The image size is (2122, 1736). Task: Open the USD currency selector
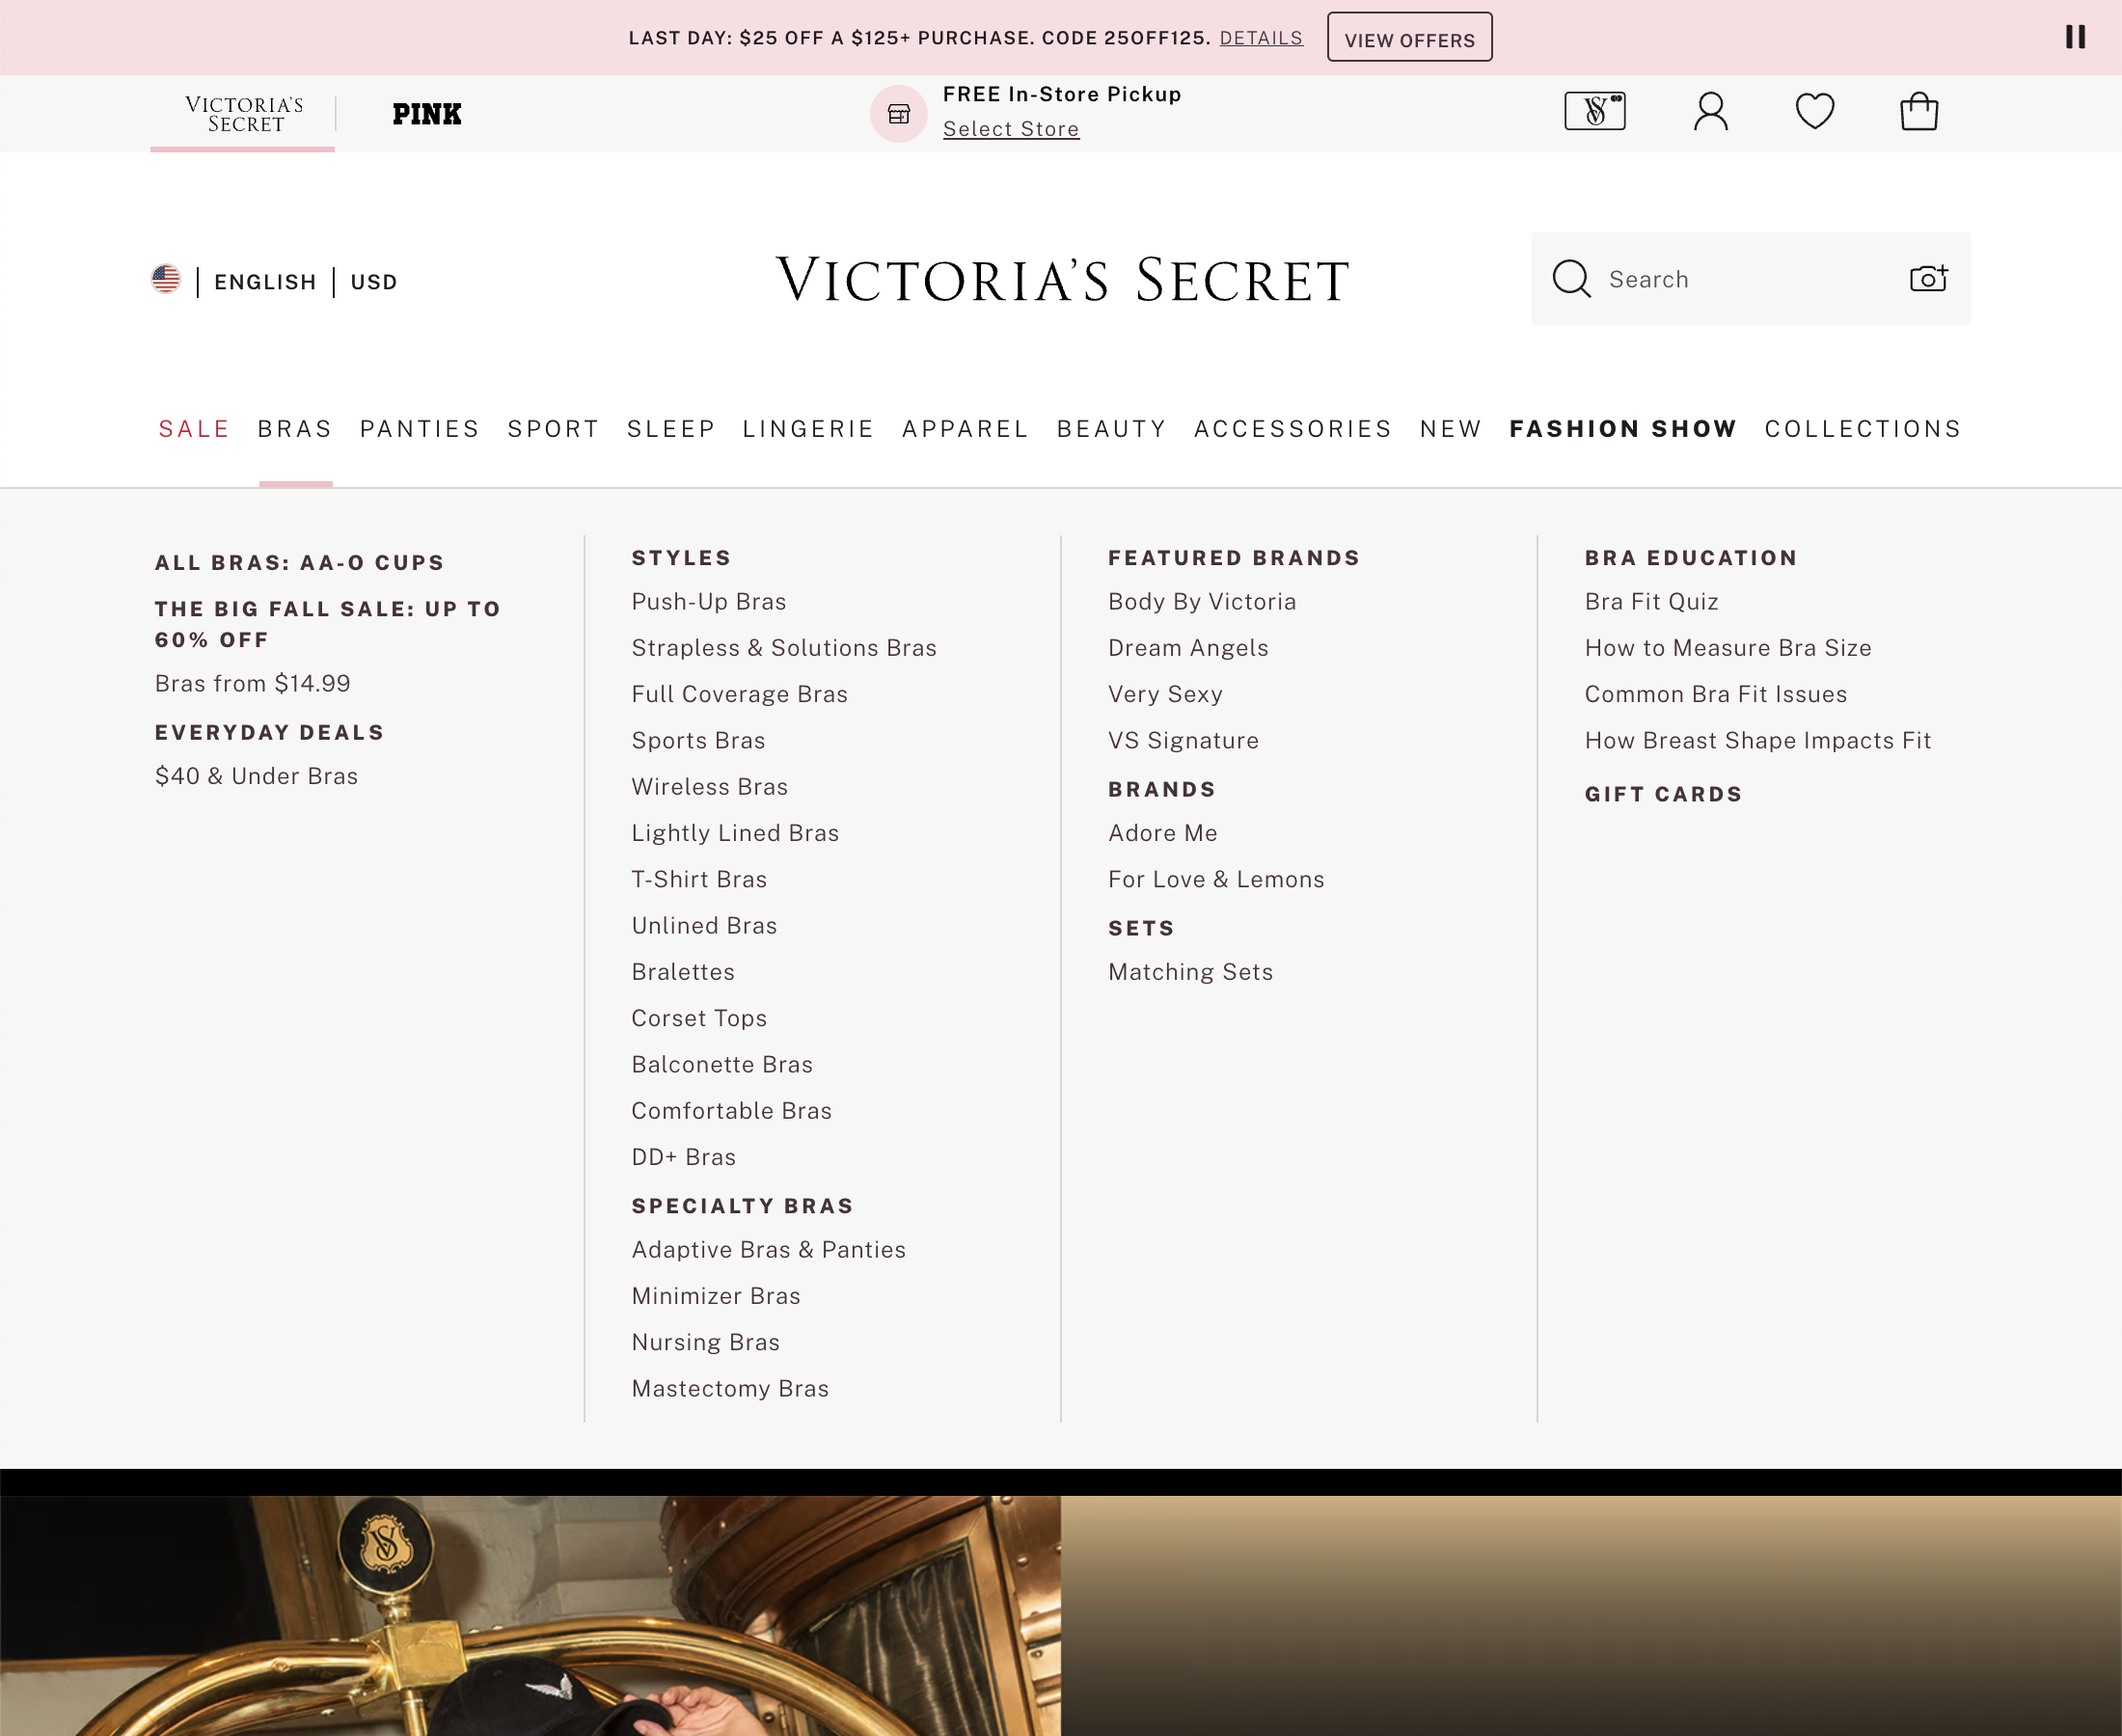(373, 281)
